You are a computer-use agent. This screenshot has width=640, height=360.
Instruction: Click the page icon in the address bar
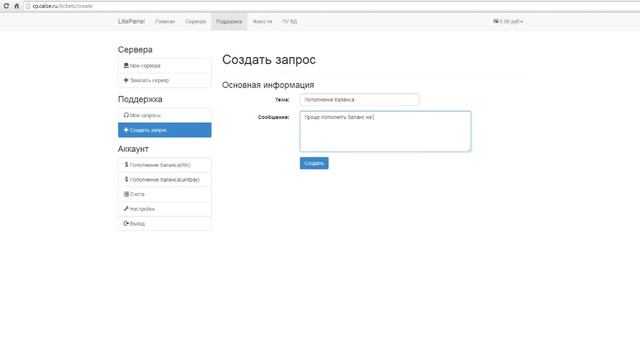tap(28, 6)
